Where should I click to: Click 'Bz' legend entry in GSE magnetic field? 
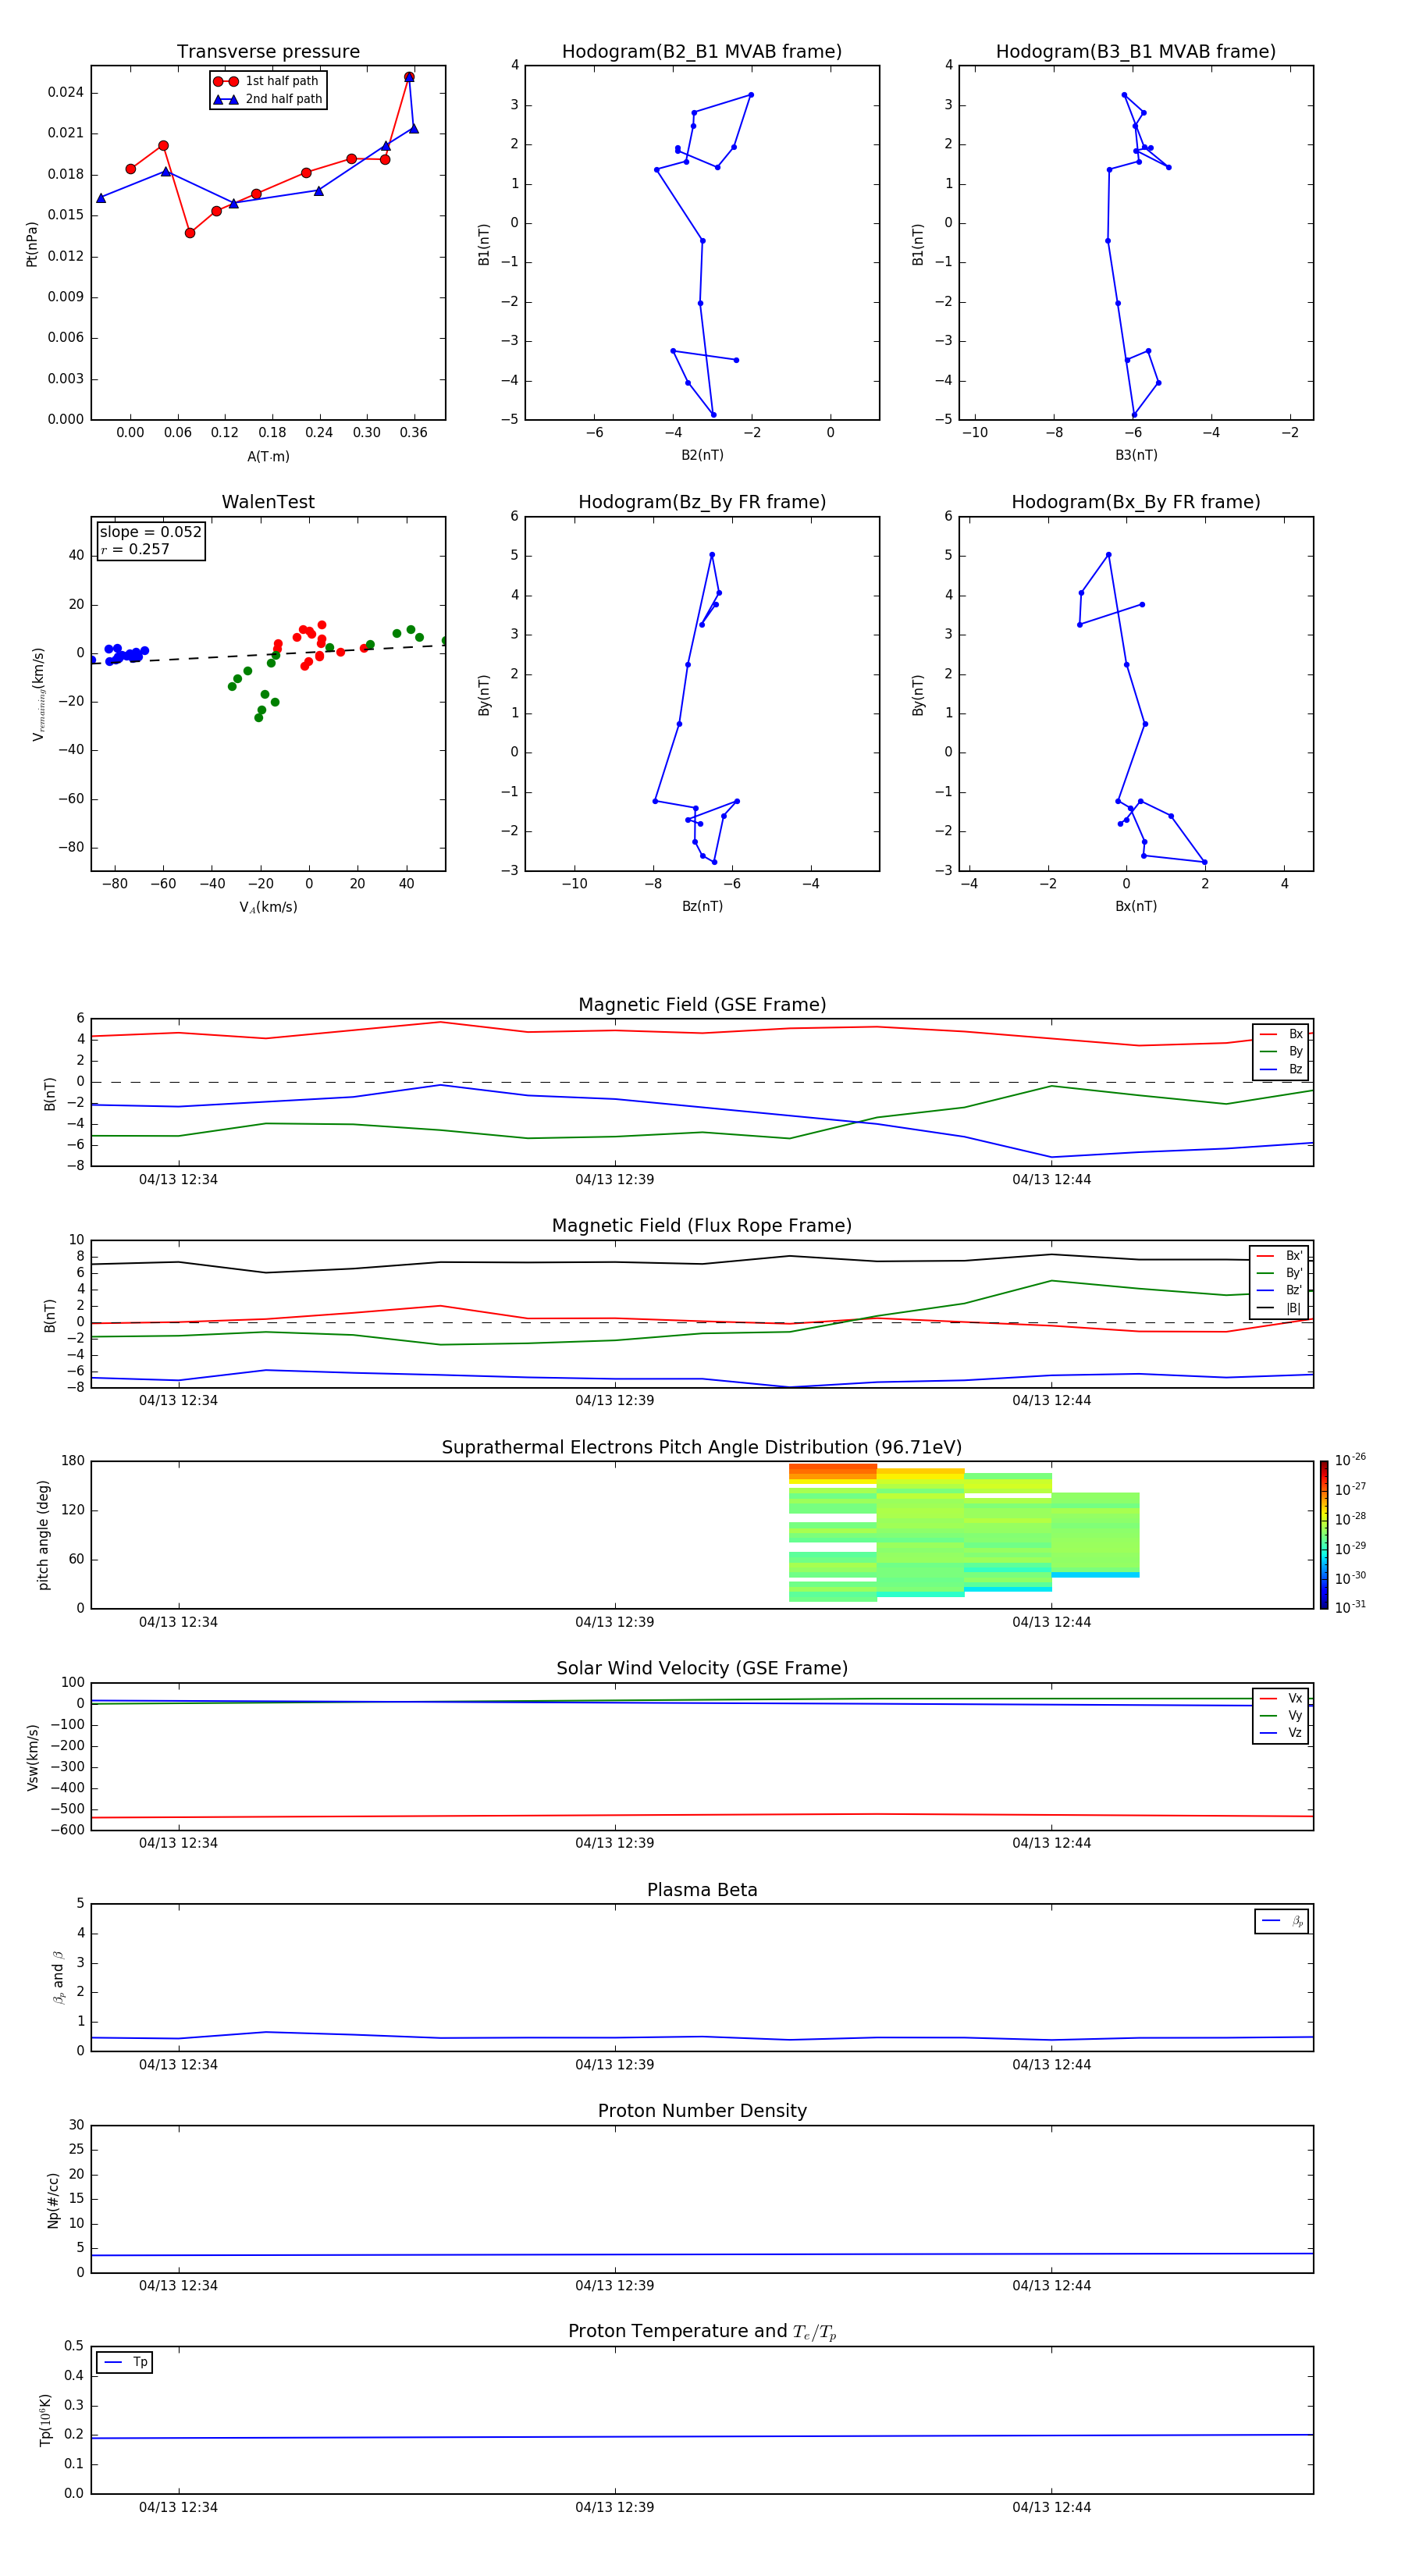coord(1281,1069)
